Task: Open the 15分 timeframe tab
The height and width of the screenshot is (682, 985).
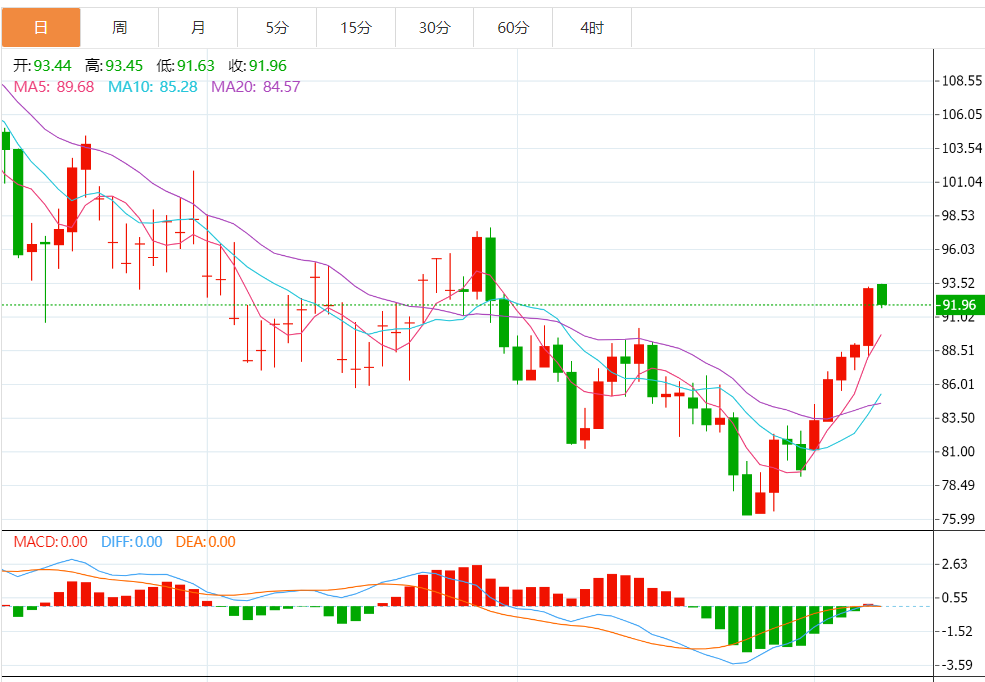Action: click(x=356, y=28)
